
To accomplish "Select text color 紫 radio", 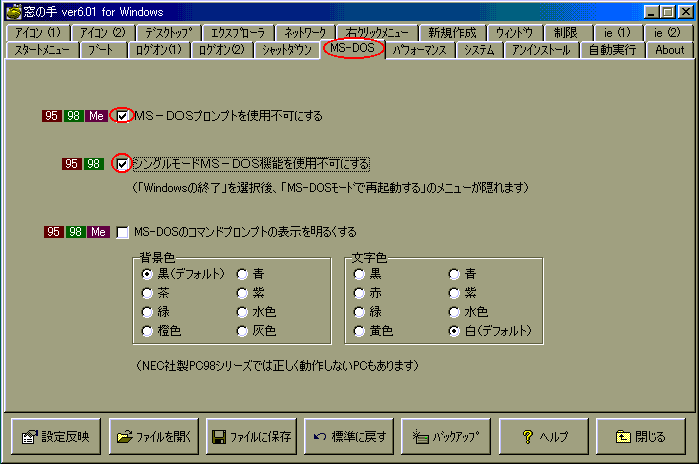I will click(454, 293).
